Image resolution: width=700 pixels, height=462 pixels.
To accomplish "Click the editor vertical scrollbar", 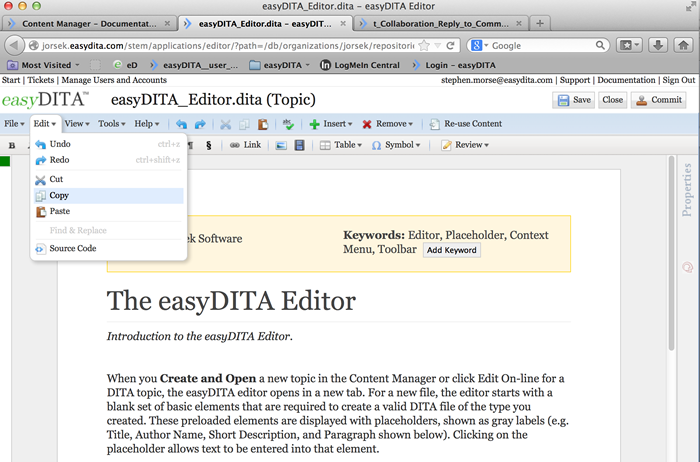I will (x=671, y=253).
